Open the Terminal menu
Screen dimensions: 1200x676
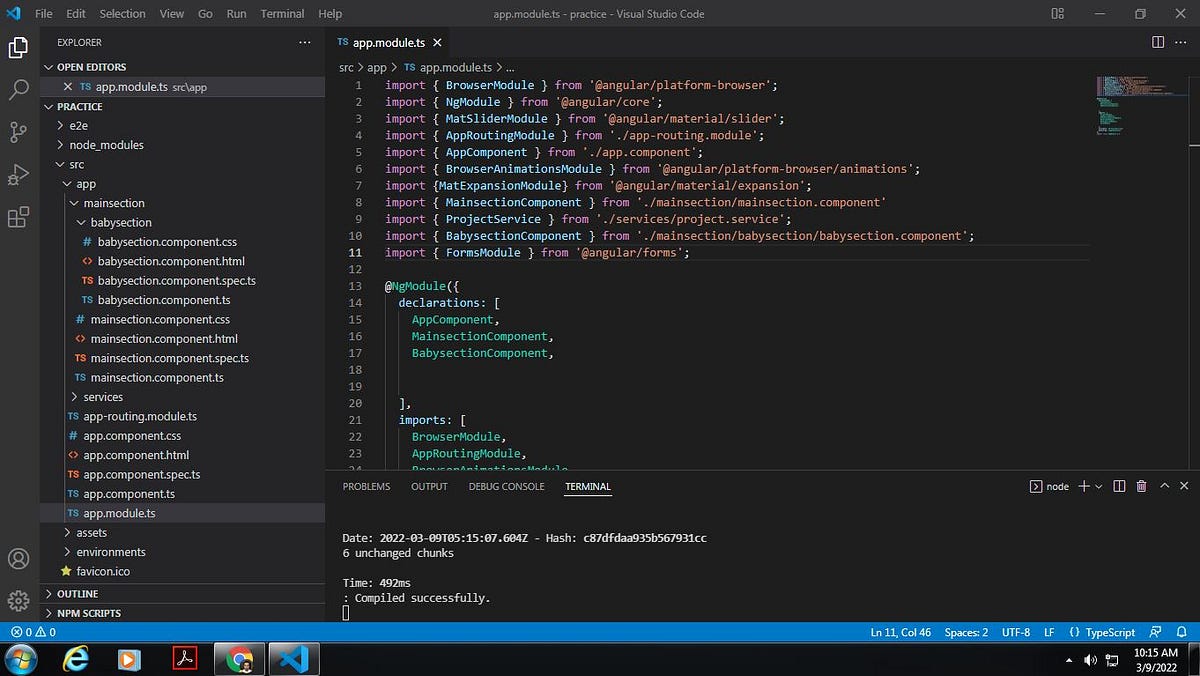(x=282, y=14)
